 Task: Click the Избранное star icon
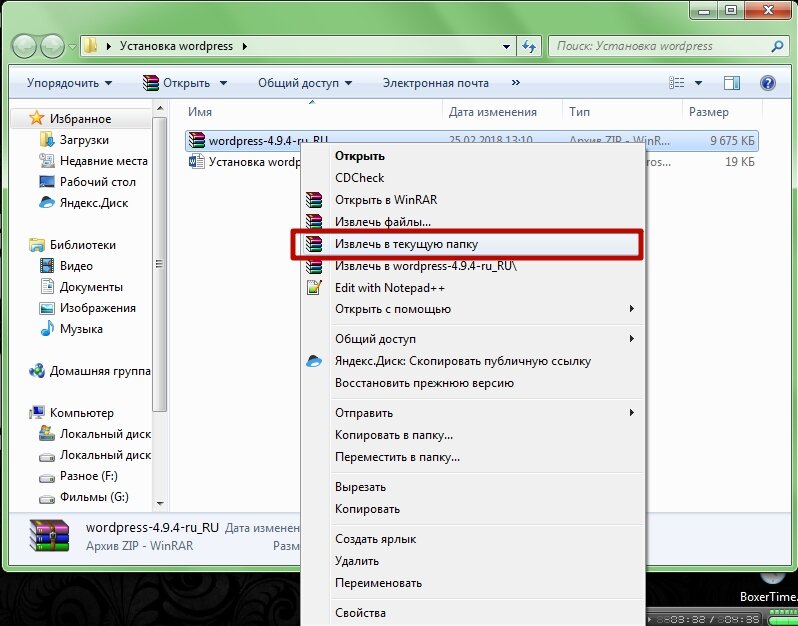[37, 118]
